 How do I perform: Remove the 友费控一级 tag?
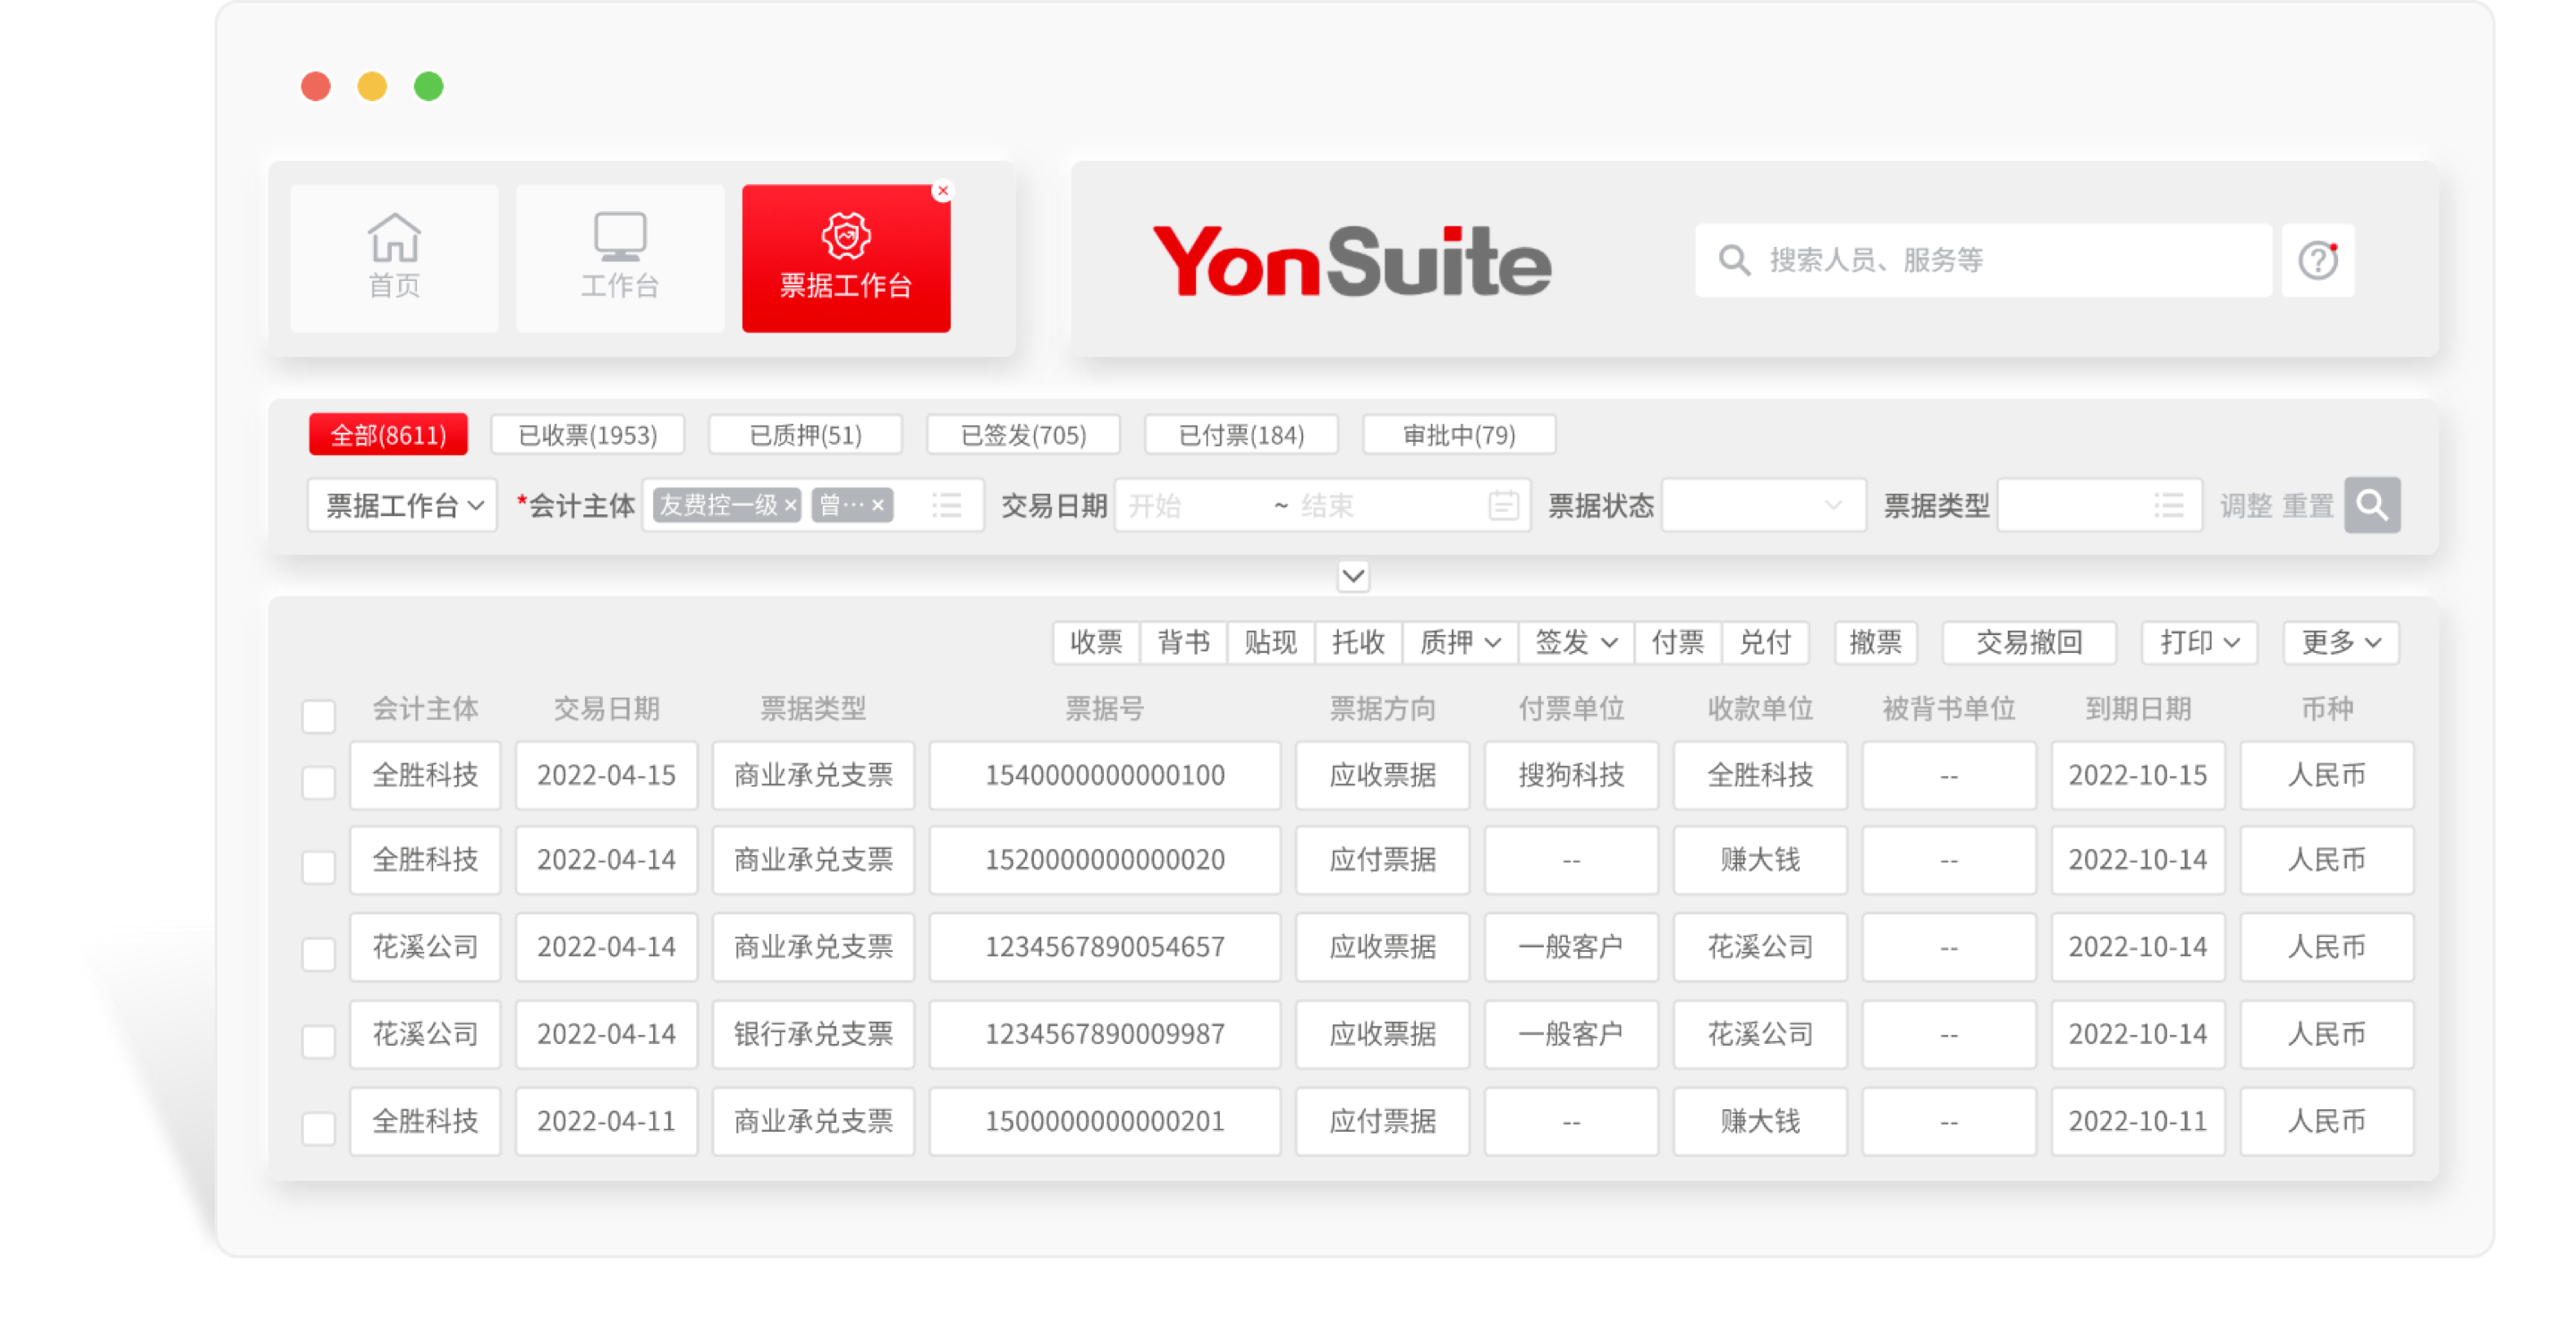click(791, 505)
